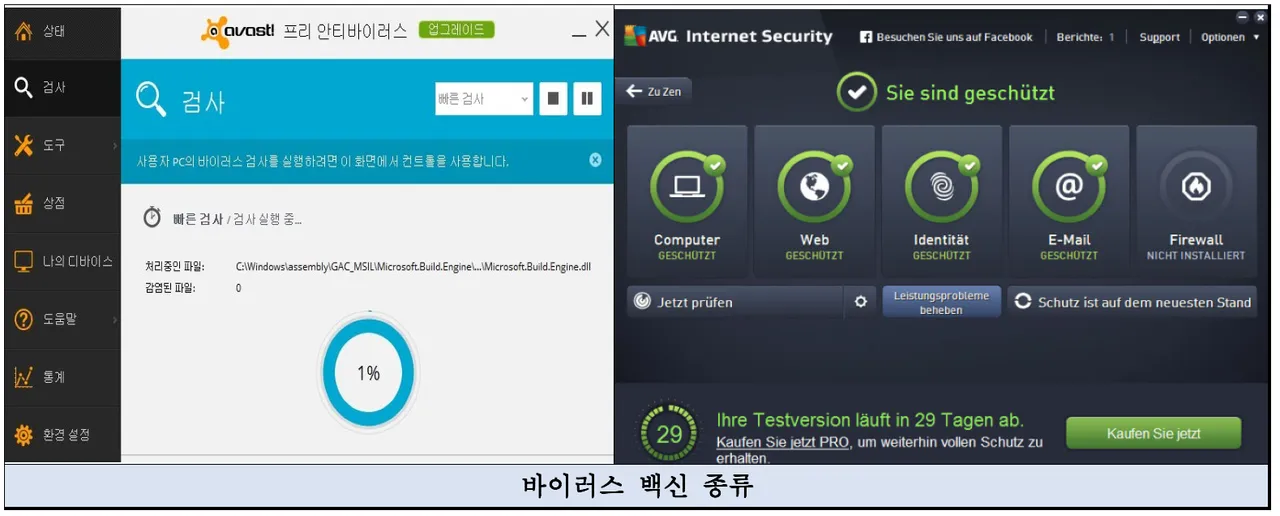The width and height of the screenshot is (1280, 516).
Task: Open the Web protection tile
Action: [x=814, y=201]
